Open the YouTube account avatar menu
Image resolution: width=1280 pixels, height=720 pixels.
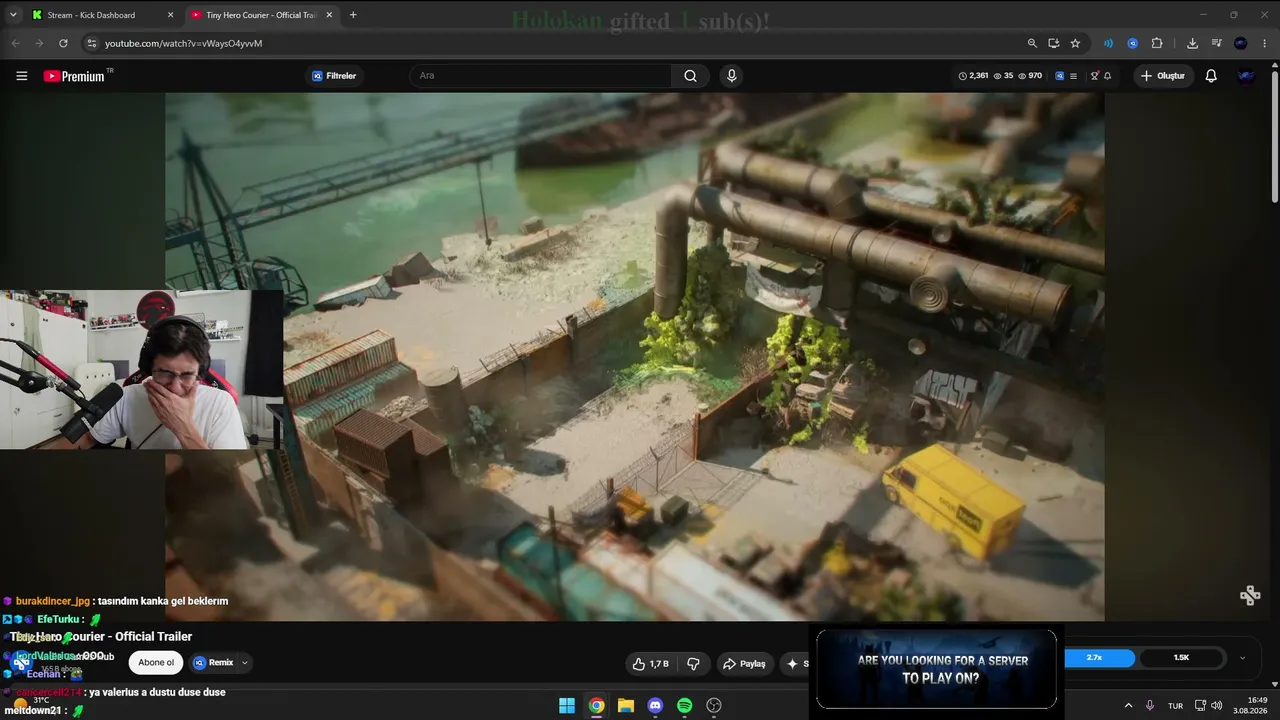1246,76
